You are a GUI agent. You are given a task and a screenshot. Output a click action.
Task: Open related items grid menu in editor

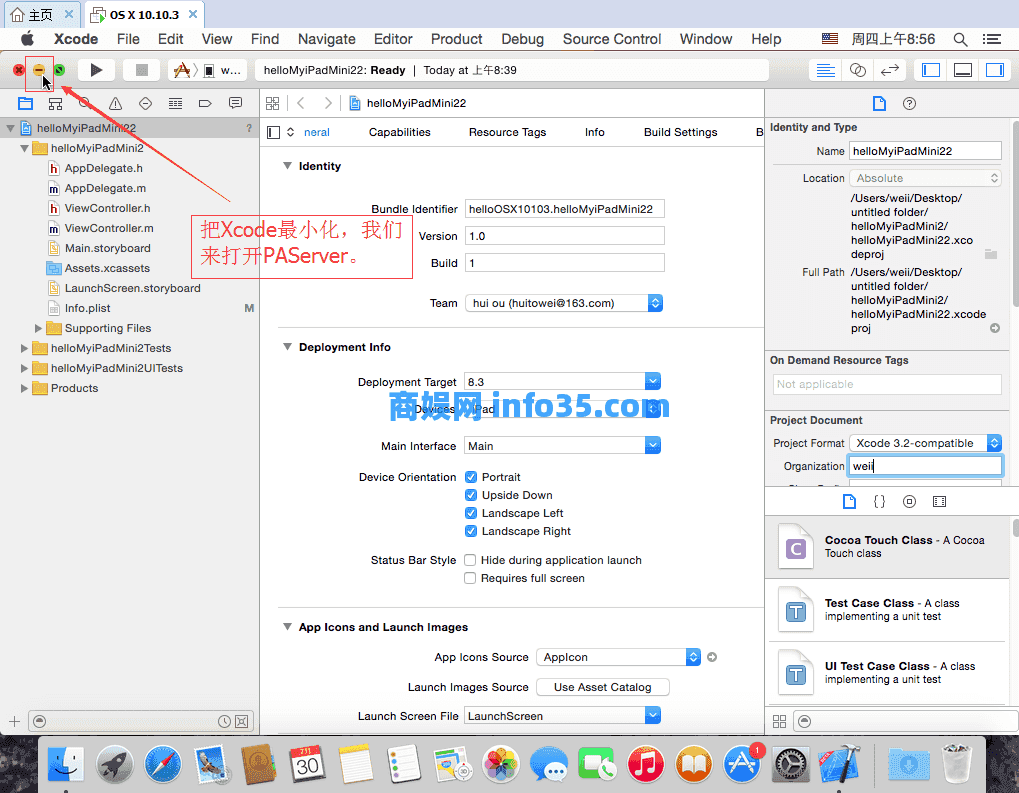click(x=272, y=103)
